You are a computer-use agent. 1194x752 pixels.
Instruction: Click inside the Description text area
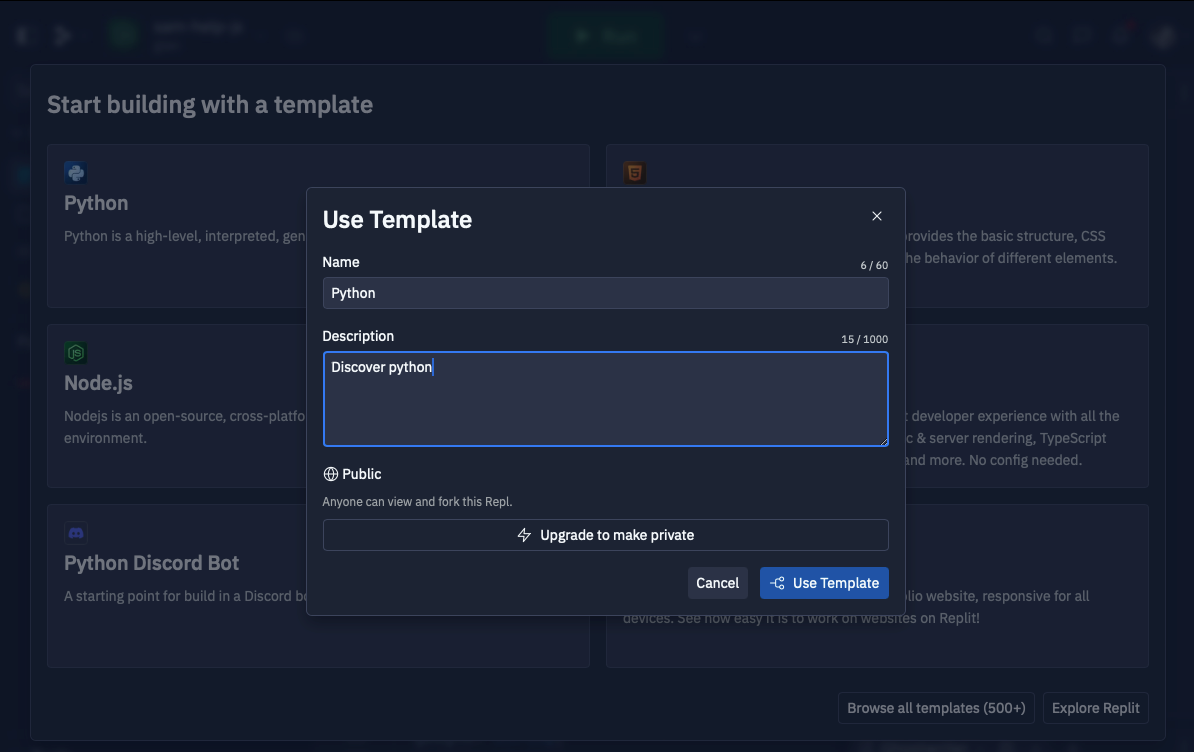(605, 399)
